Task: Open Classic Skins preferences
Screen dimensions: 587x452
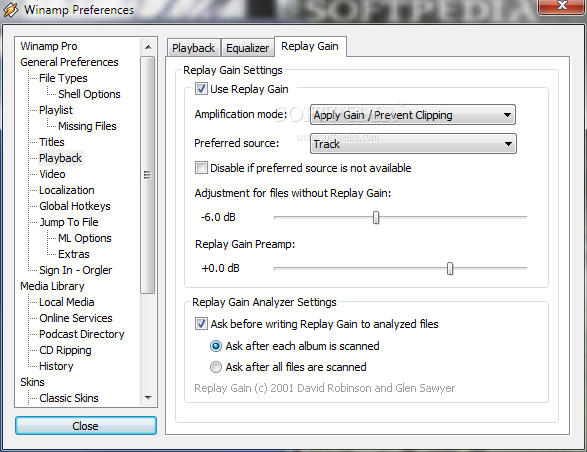Action: tap(69, 398)
